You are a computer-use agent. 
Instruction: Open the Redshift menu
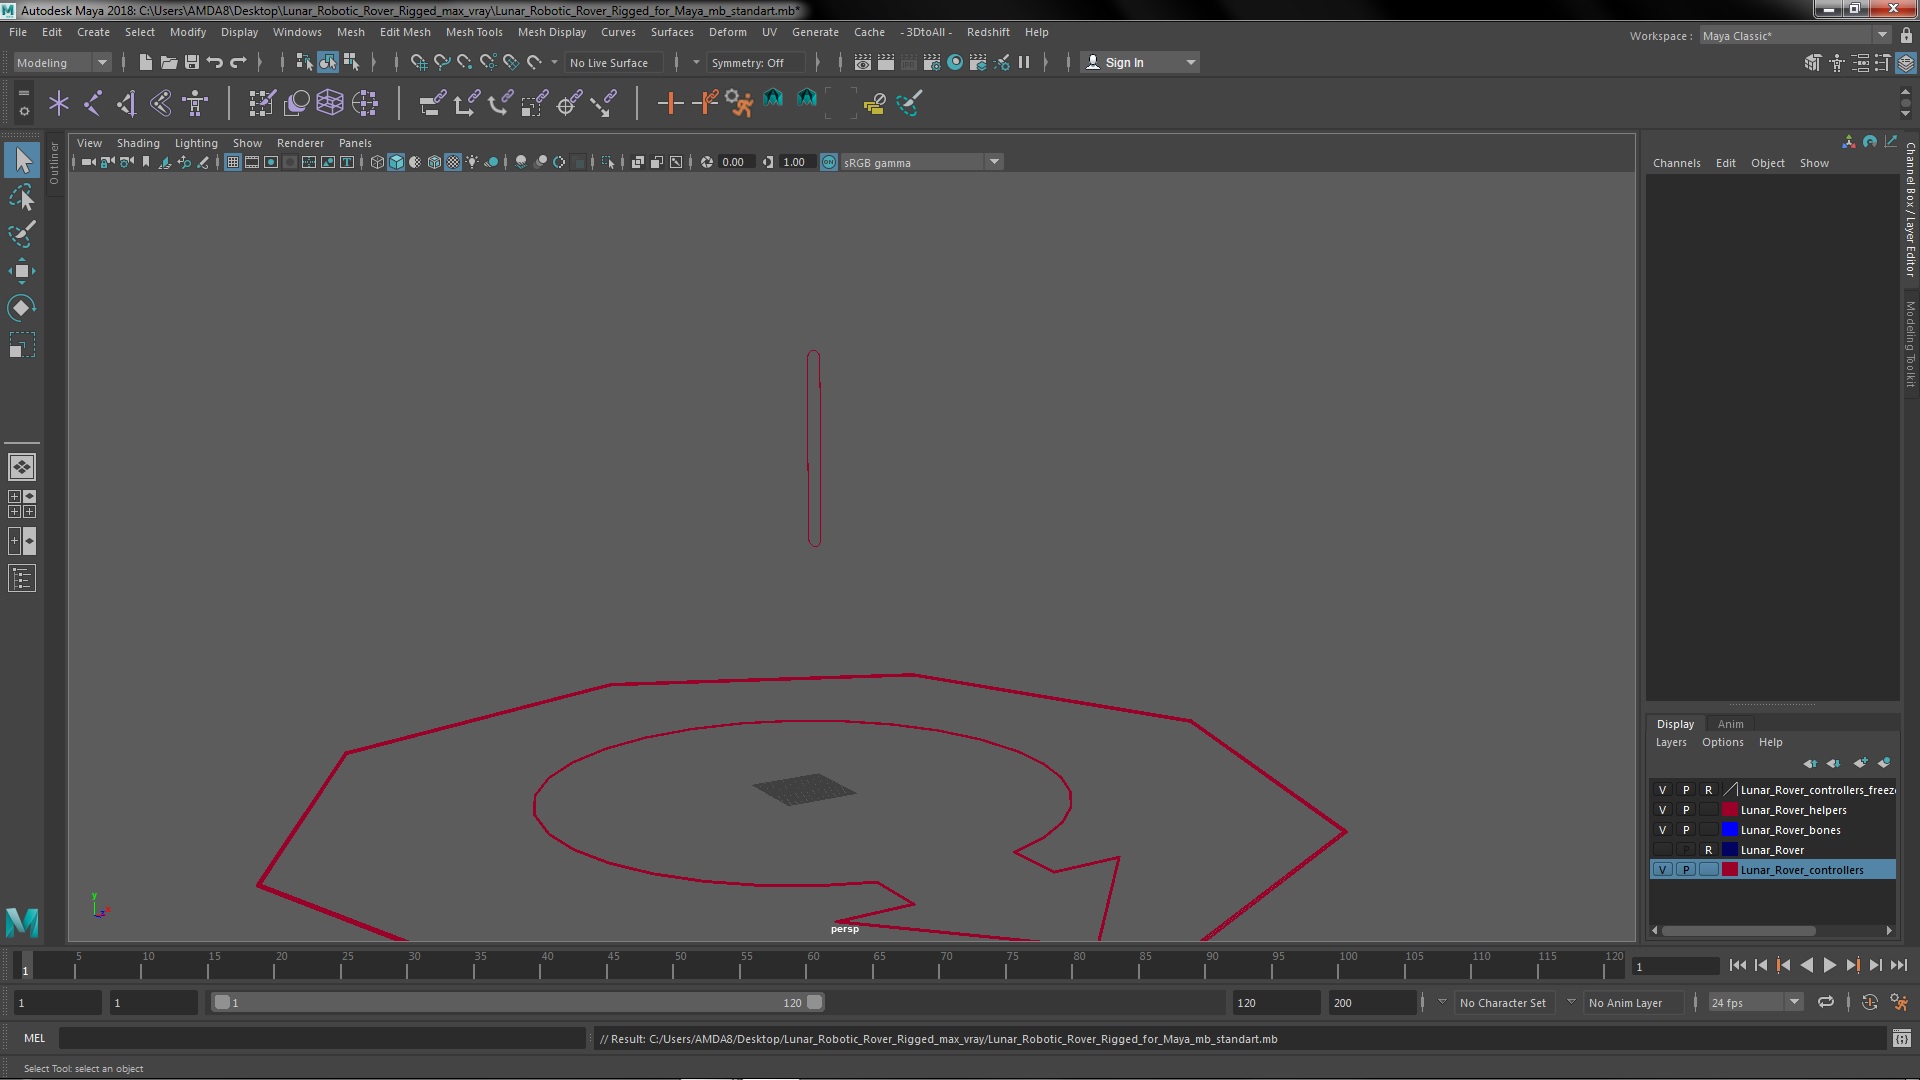(x=987, y=32)
